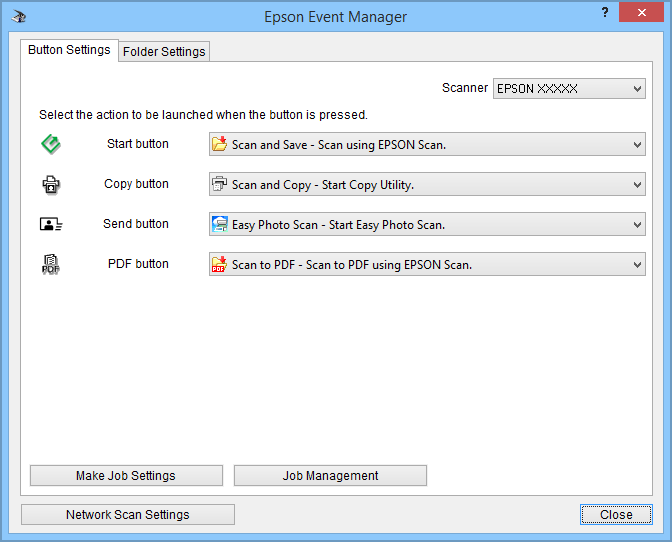This screenshot has height=542, width=672.
Task: Click the 'Start button' label
Action: pos(138,144)
